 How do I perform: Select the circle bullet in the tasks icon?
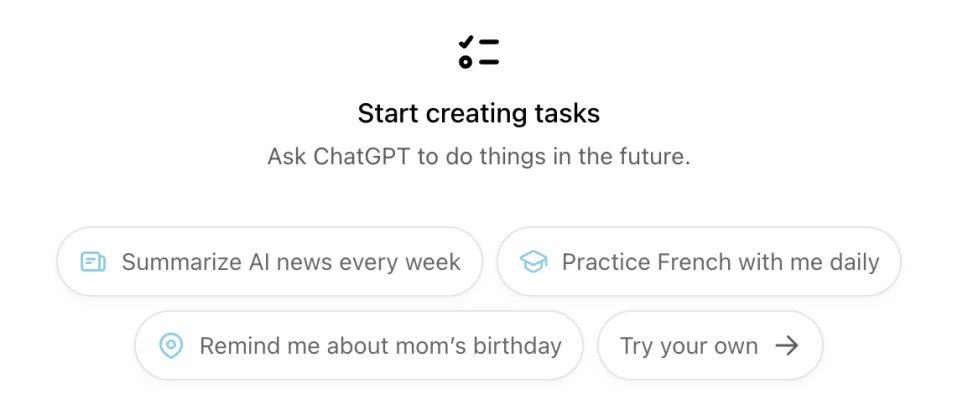pos(465,61)
